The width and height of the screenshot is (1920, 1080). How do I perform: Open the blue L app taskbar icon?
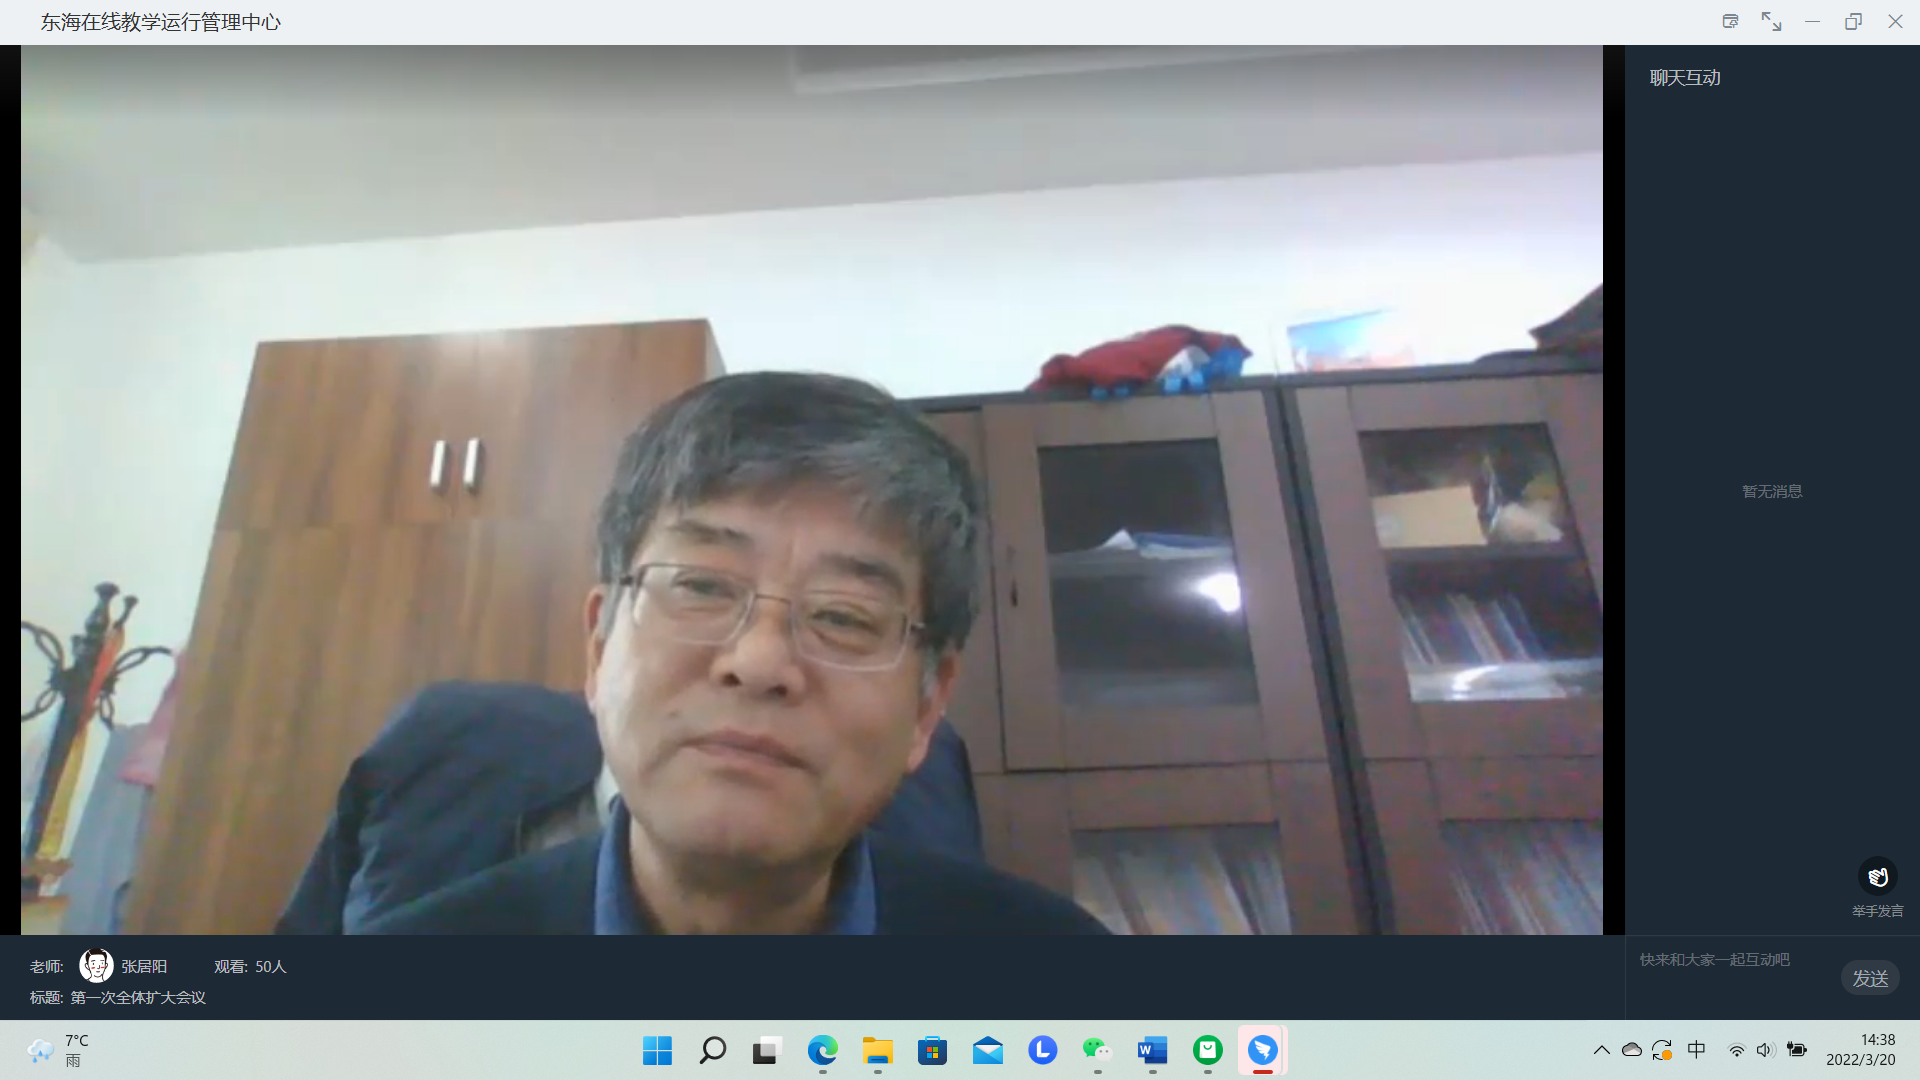(x=1042, y=1050)
